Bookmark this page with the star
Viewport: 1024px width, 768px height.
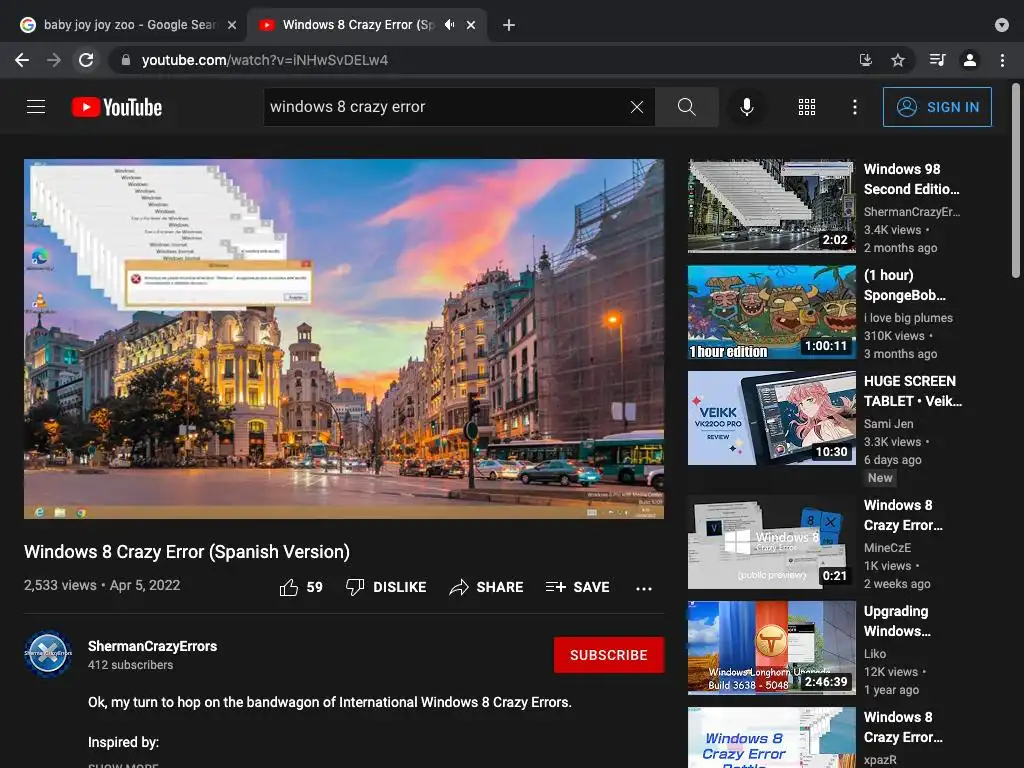click(x=898, y=60)
